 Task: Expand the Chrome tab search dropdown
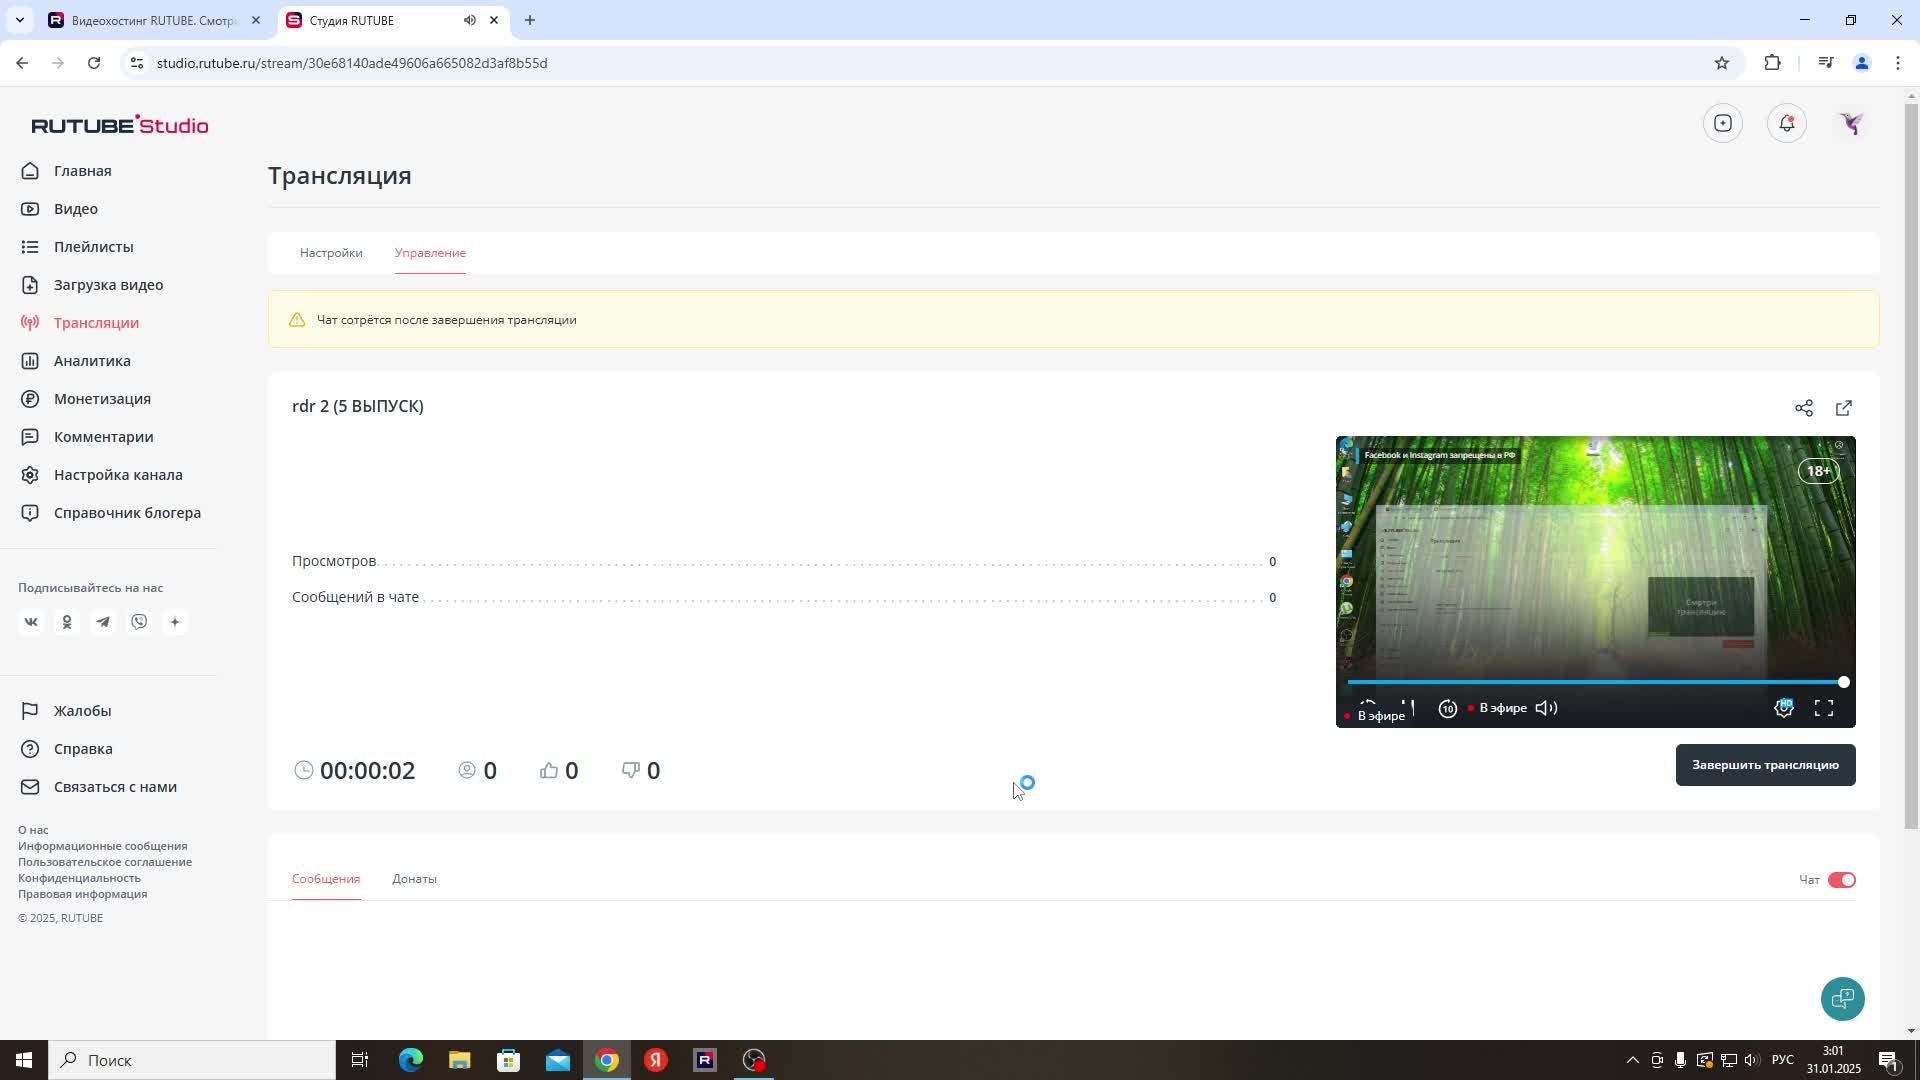(19, 20)
